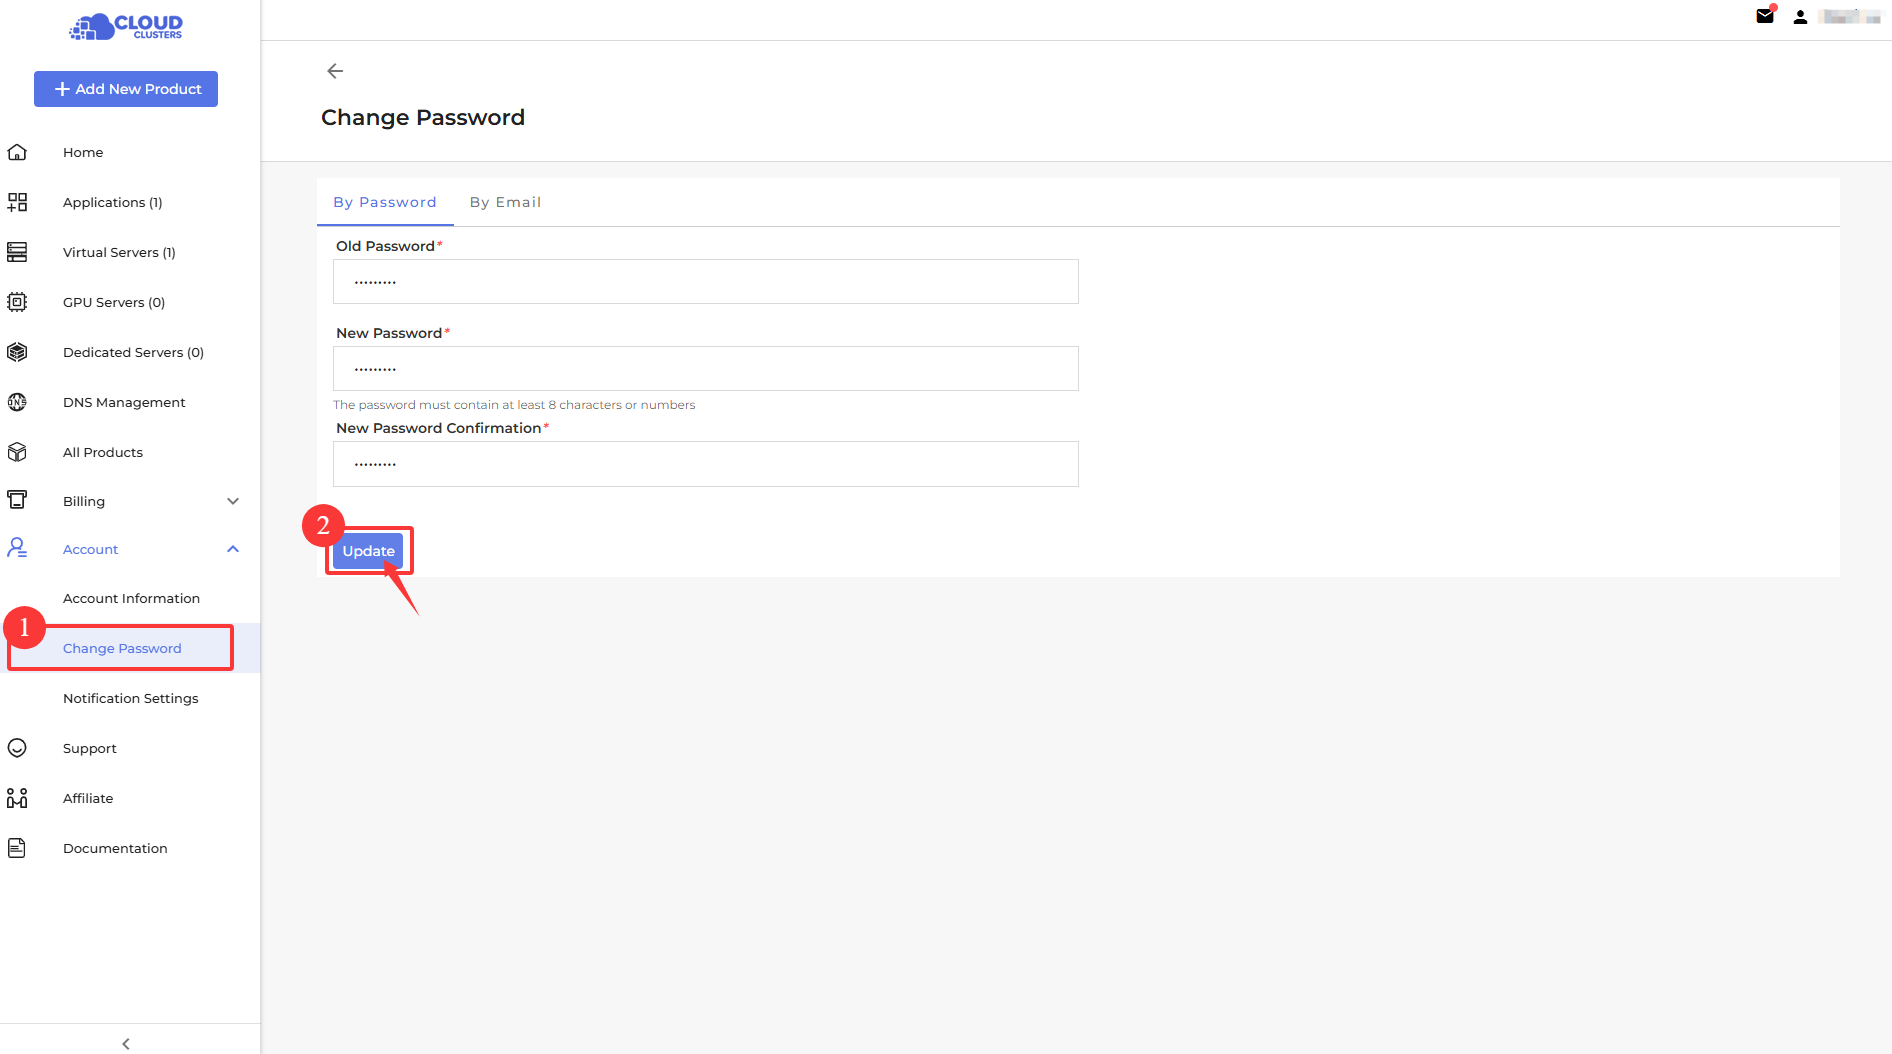
Task: Click the DNS Management globe icon
Action: [17, 402]
